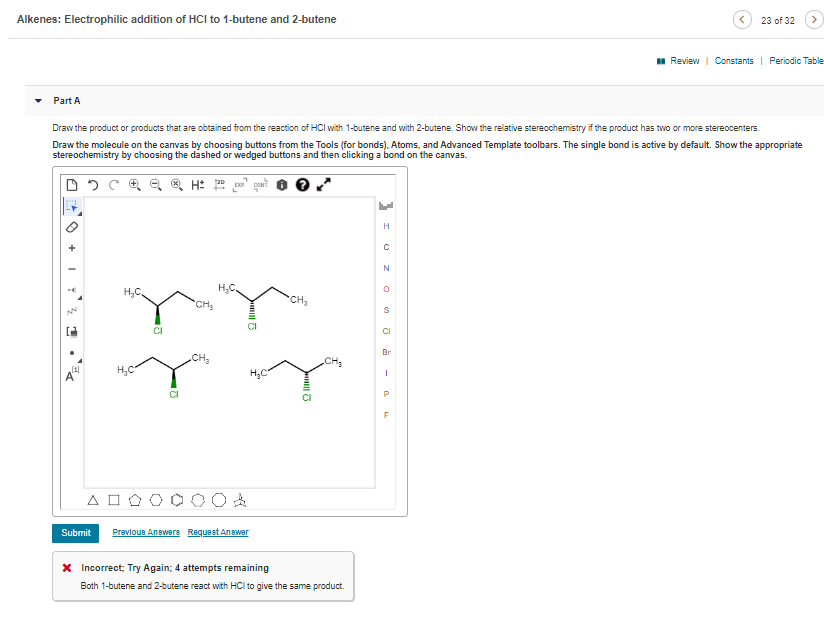
Task: Select the increase charge plus tool
Action: pyautogui.click(x=74, y=247)
